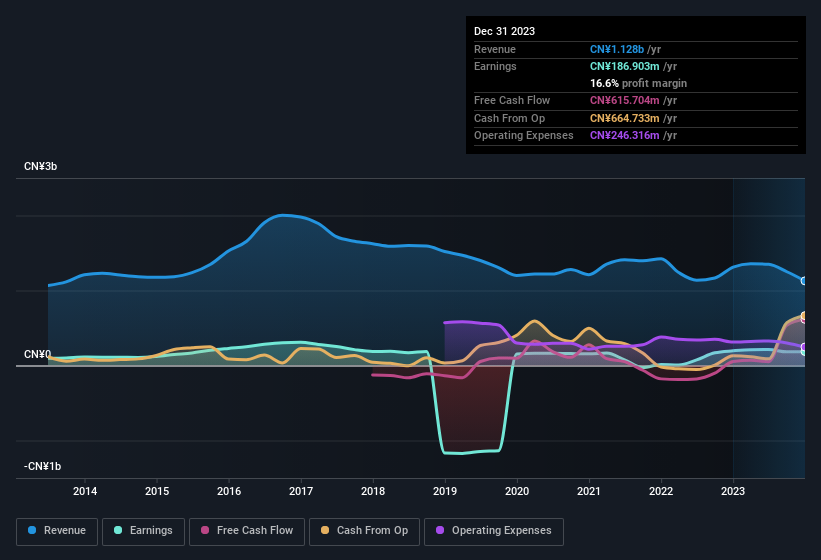Click the 2019 x-axis year label

click(x=445, y=491)
